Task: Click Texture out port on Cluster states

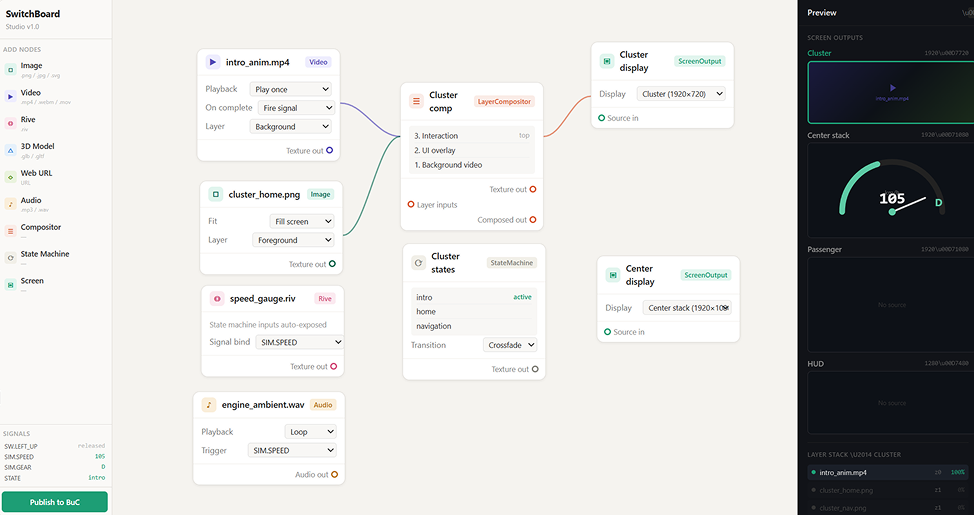Action: pos(535,369)
